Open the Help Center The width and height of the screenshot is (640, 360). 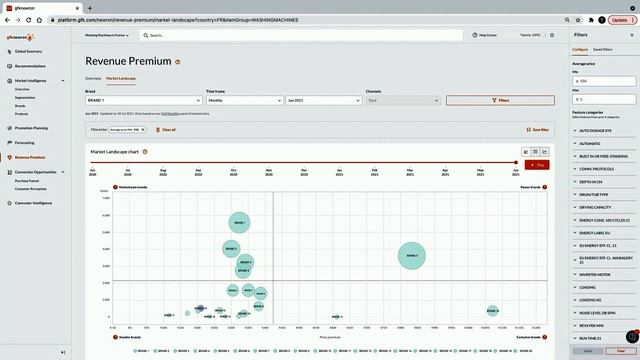(x=484, y=35)
